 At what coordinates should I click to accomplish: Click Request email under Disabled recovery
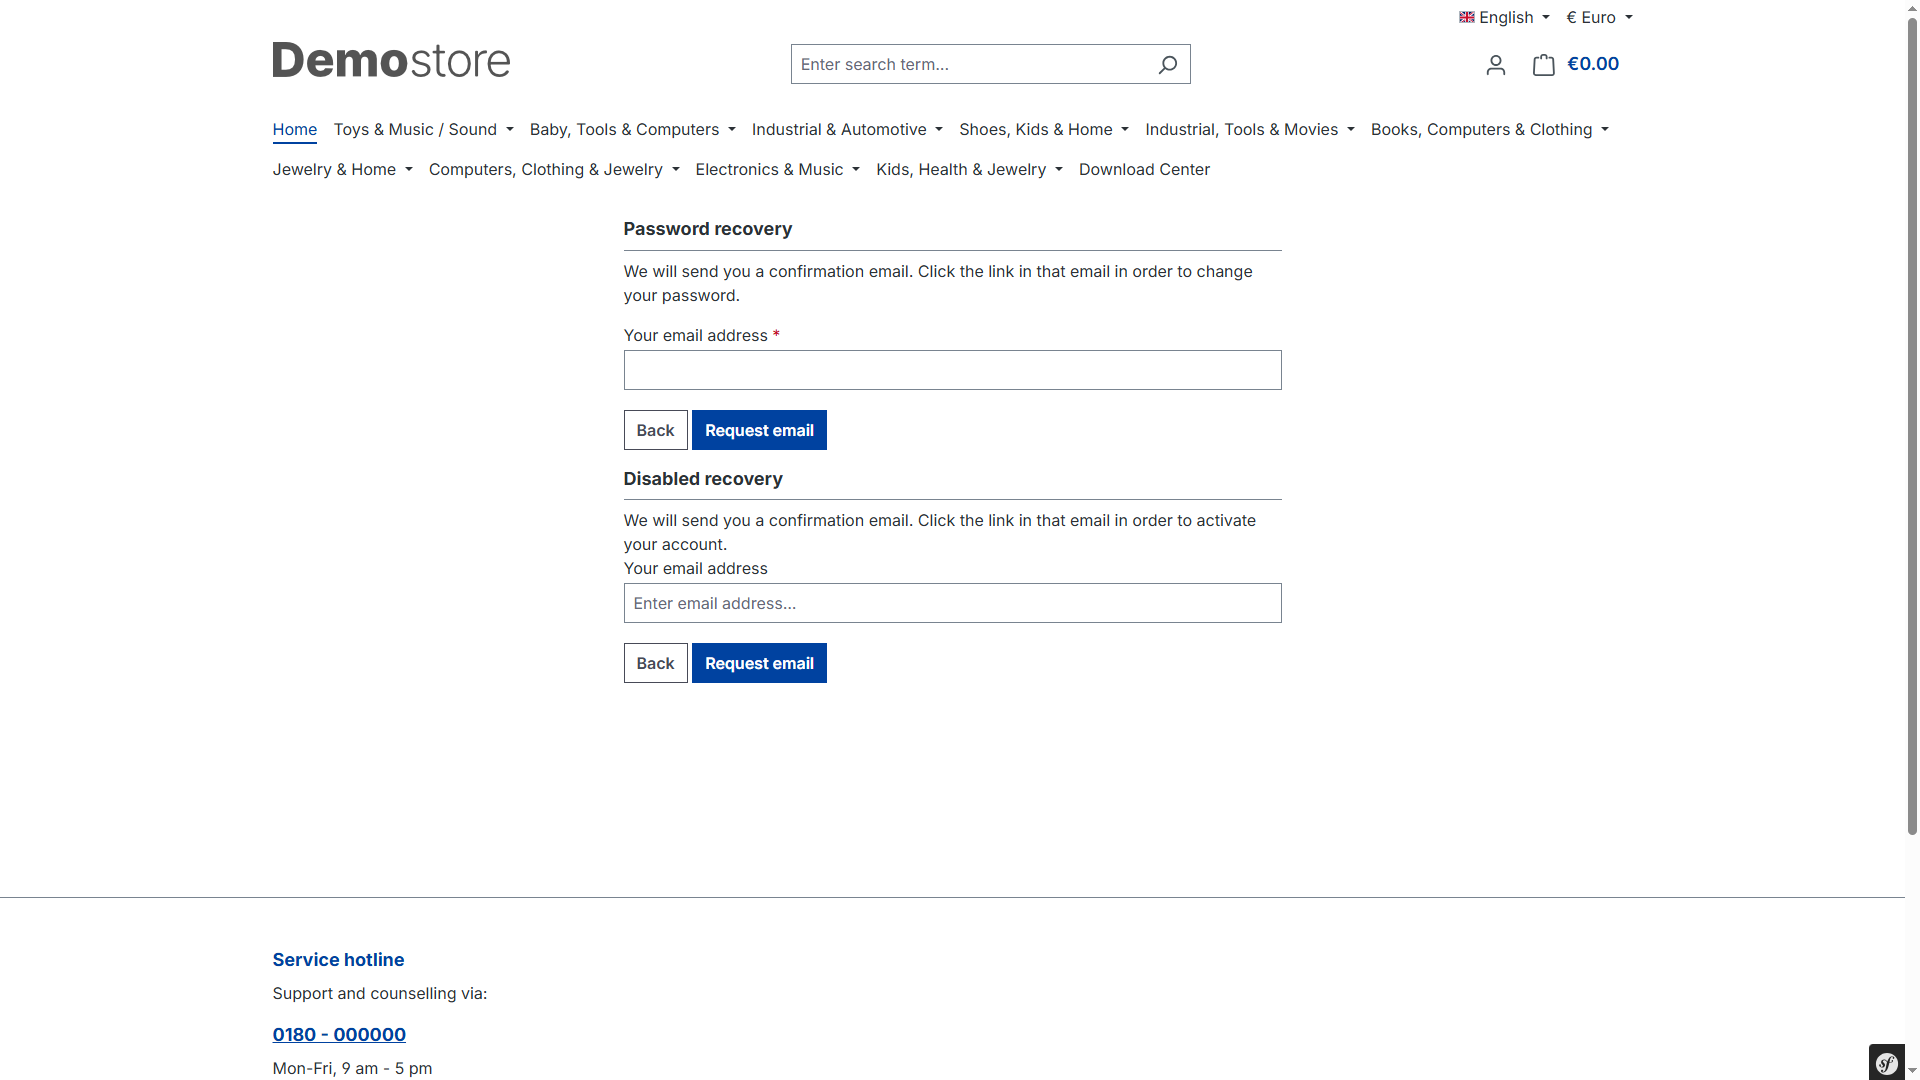(759, 663)
